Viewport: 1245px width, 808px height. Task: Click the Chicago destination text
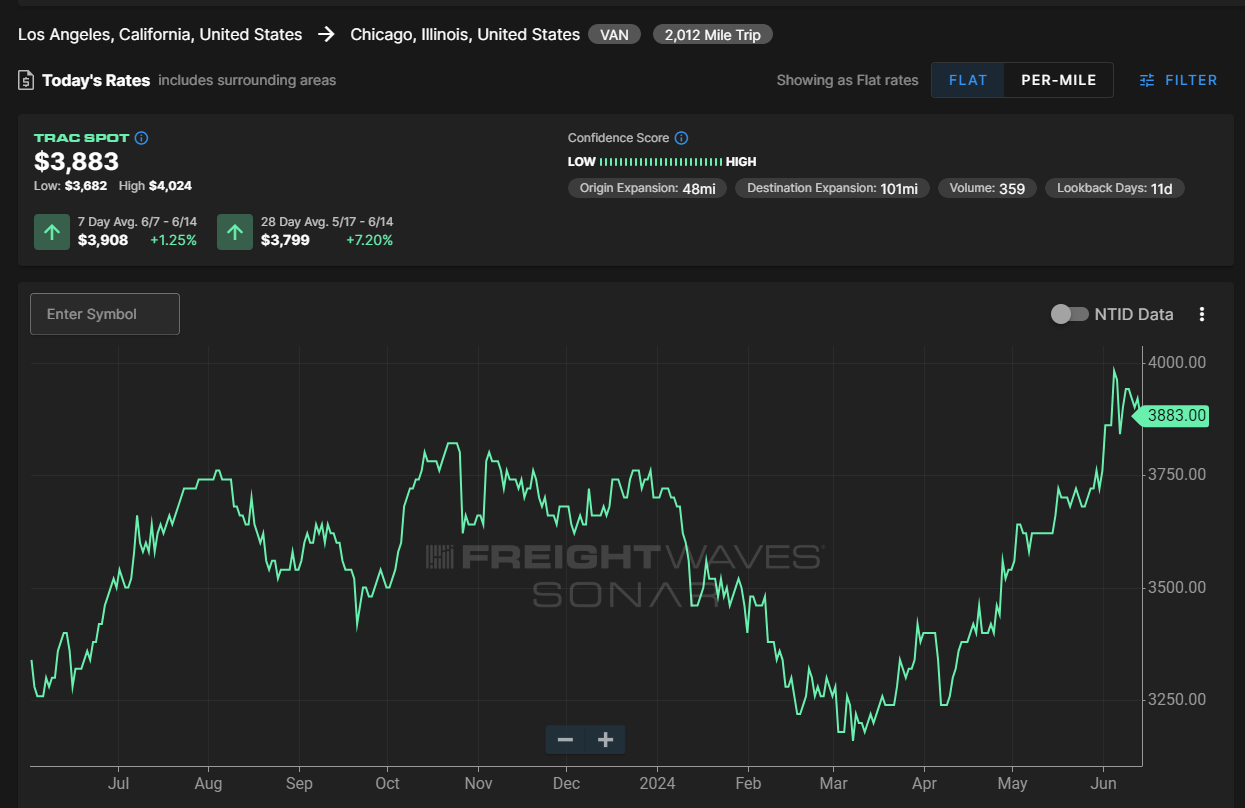[x=465, y=34]
